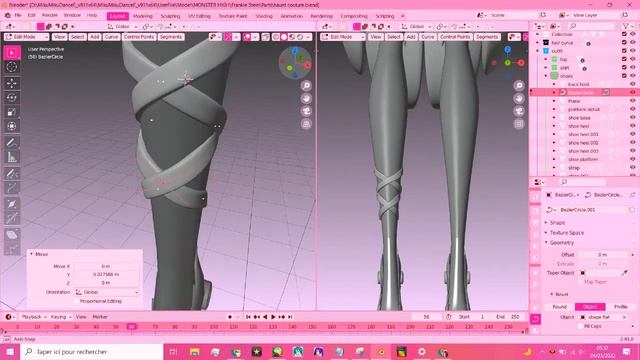Hide the selected BezierCircle in outliner

(633, 92)
